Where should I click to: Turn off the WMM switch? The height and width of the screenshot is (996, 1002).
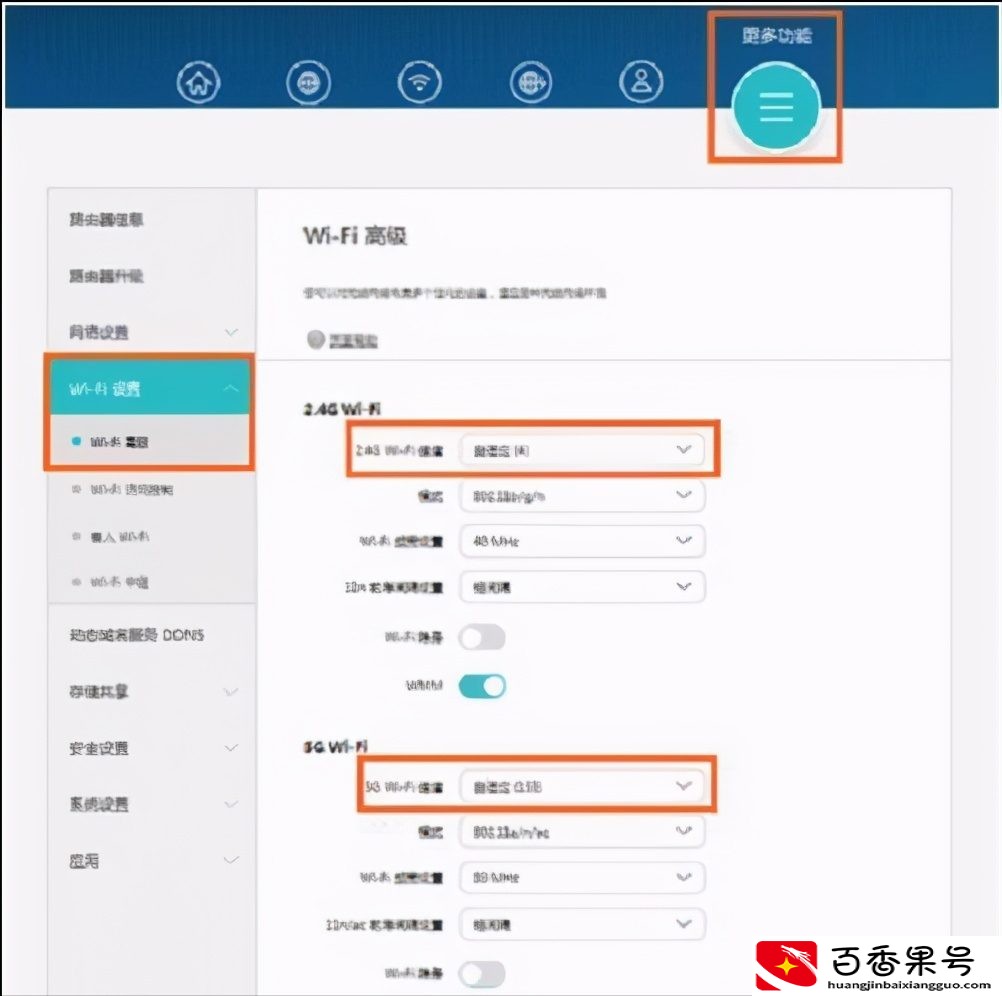pyautogui.click(x=482, y=686)
